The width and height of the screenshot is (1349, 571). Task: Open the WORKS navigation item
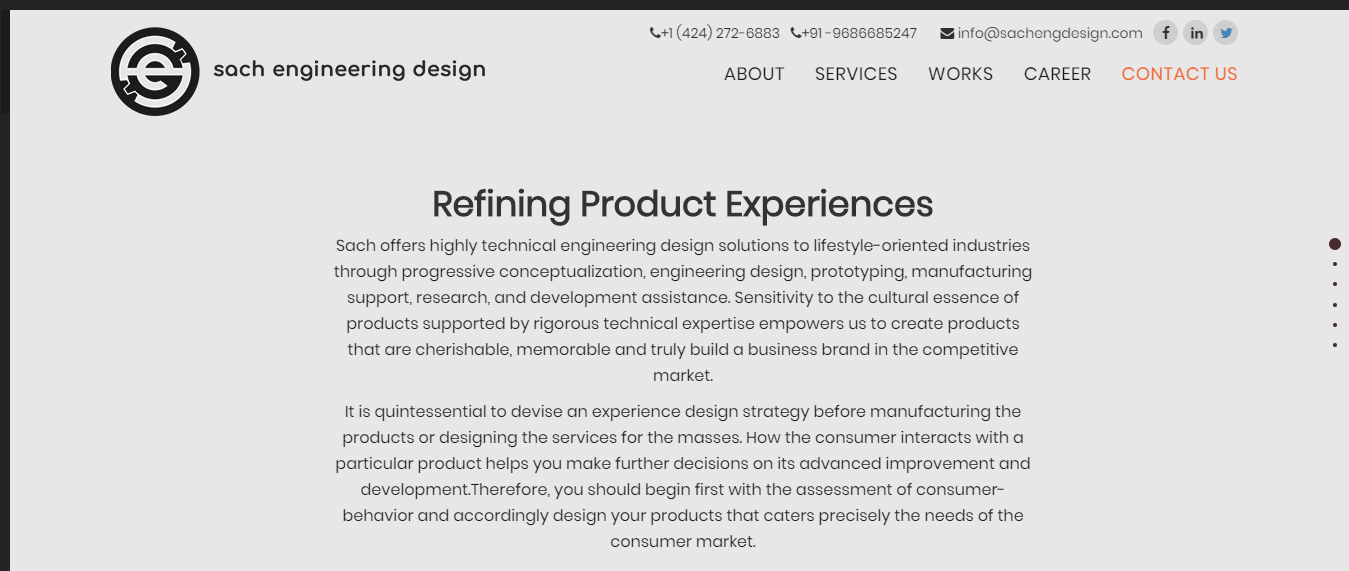coord(960,74)
